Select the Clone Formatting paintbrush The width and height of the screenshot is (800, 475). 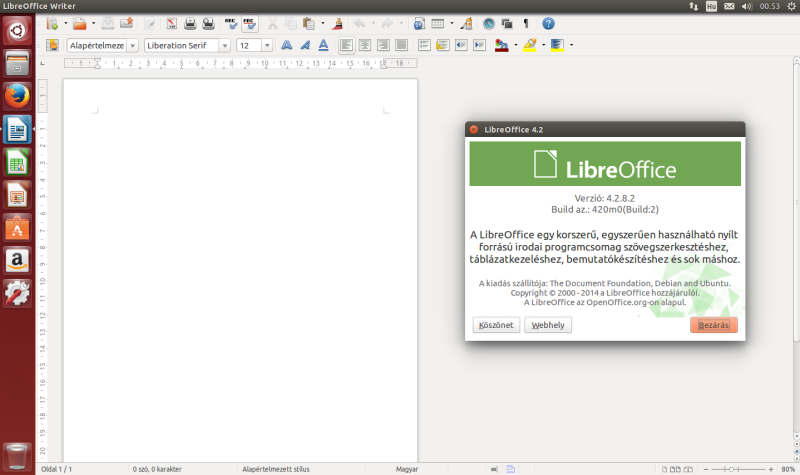pyautogui.click(x=337, y=23)
